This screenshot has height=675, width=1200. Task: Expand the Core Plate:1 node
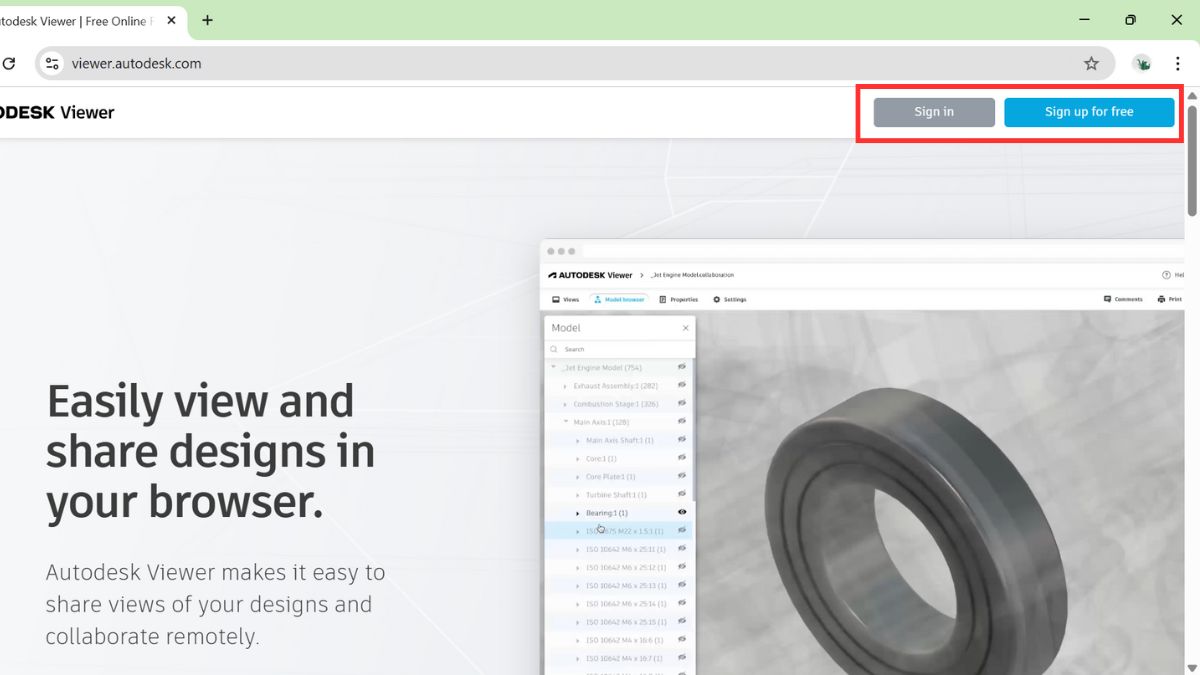click(x=577, y=476)
